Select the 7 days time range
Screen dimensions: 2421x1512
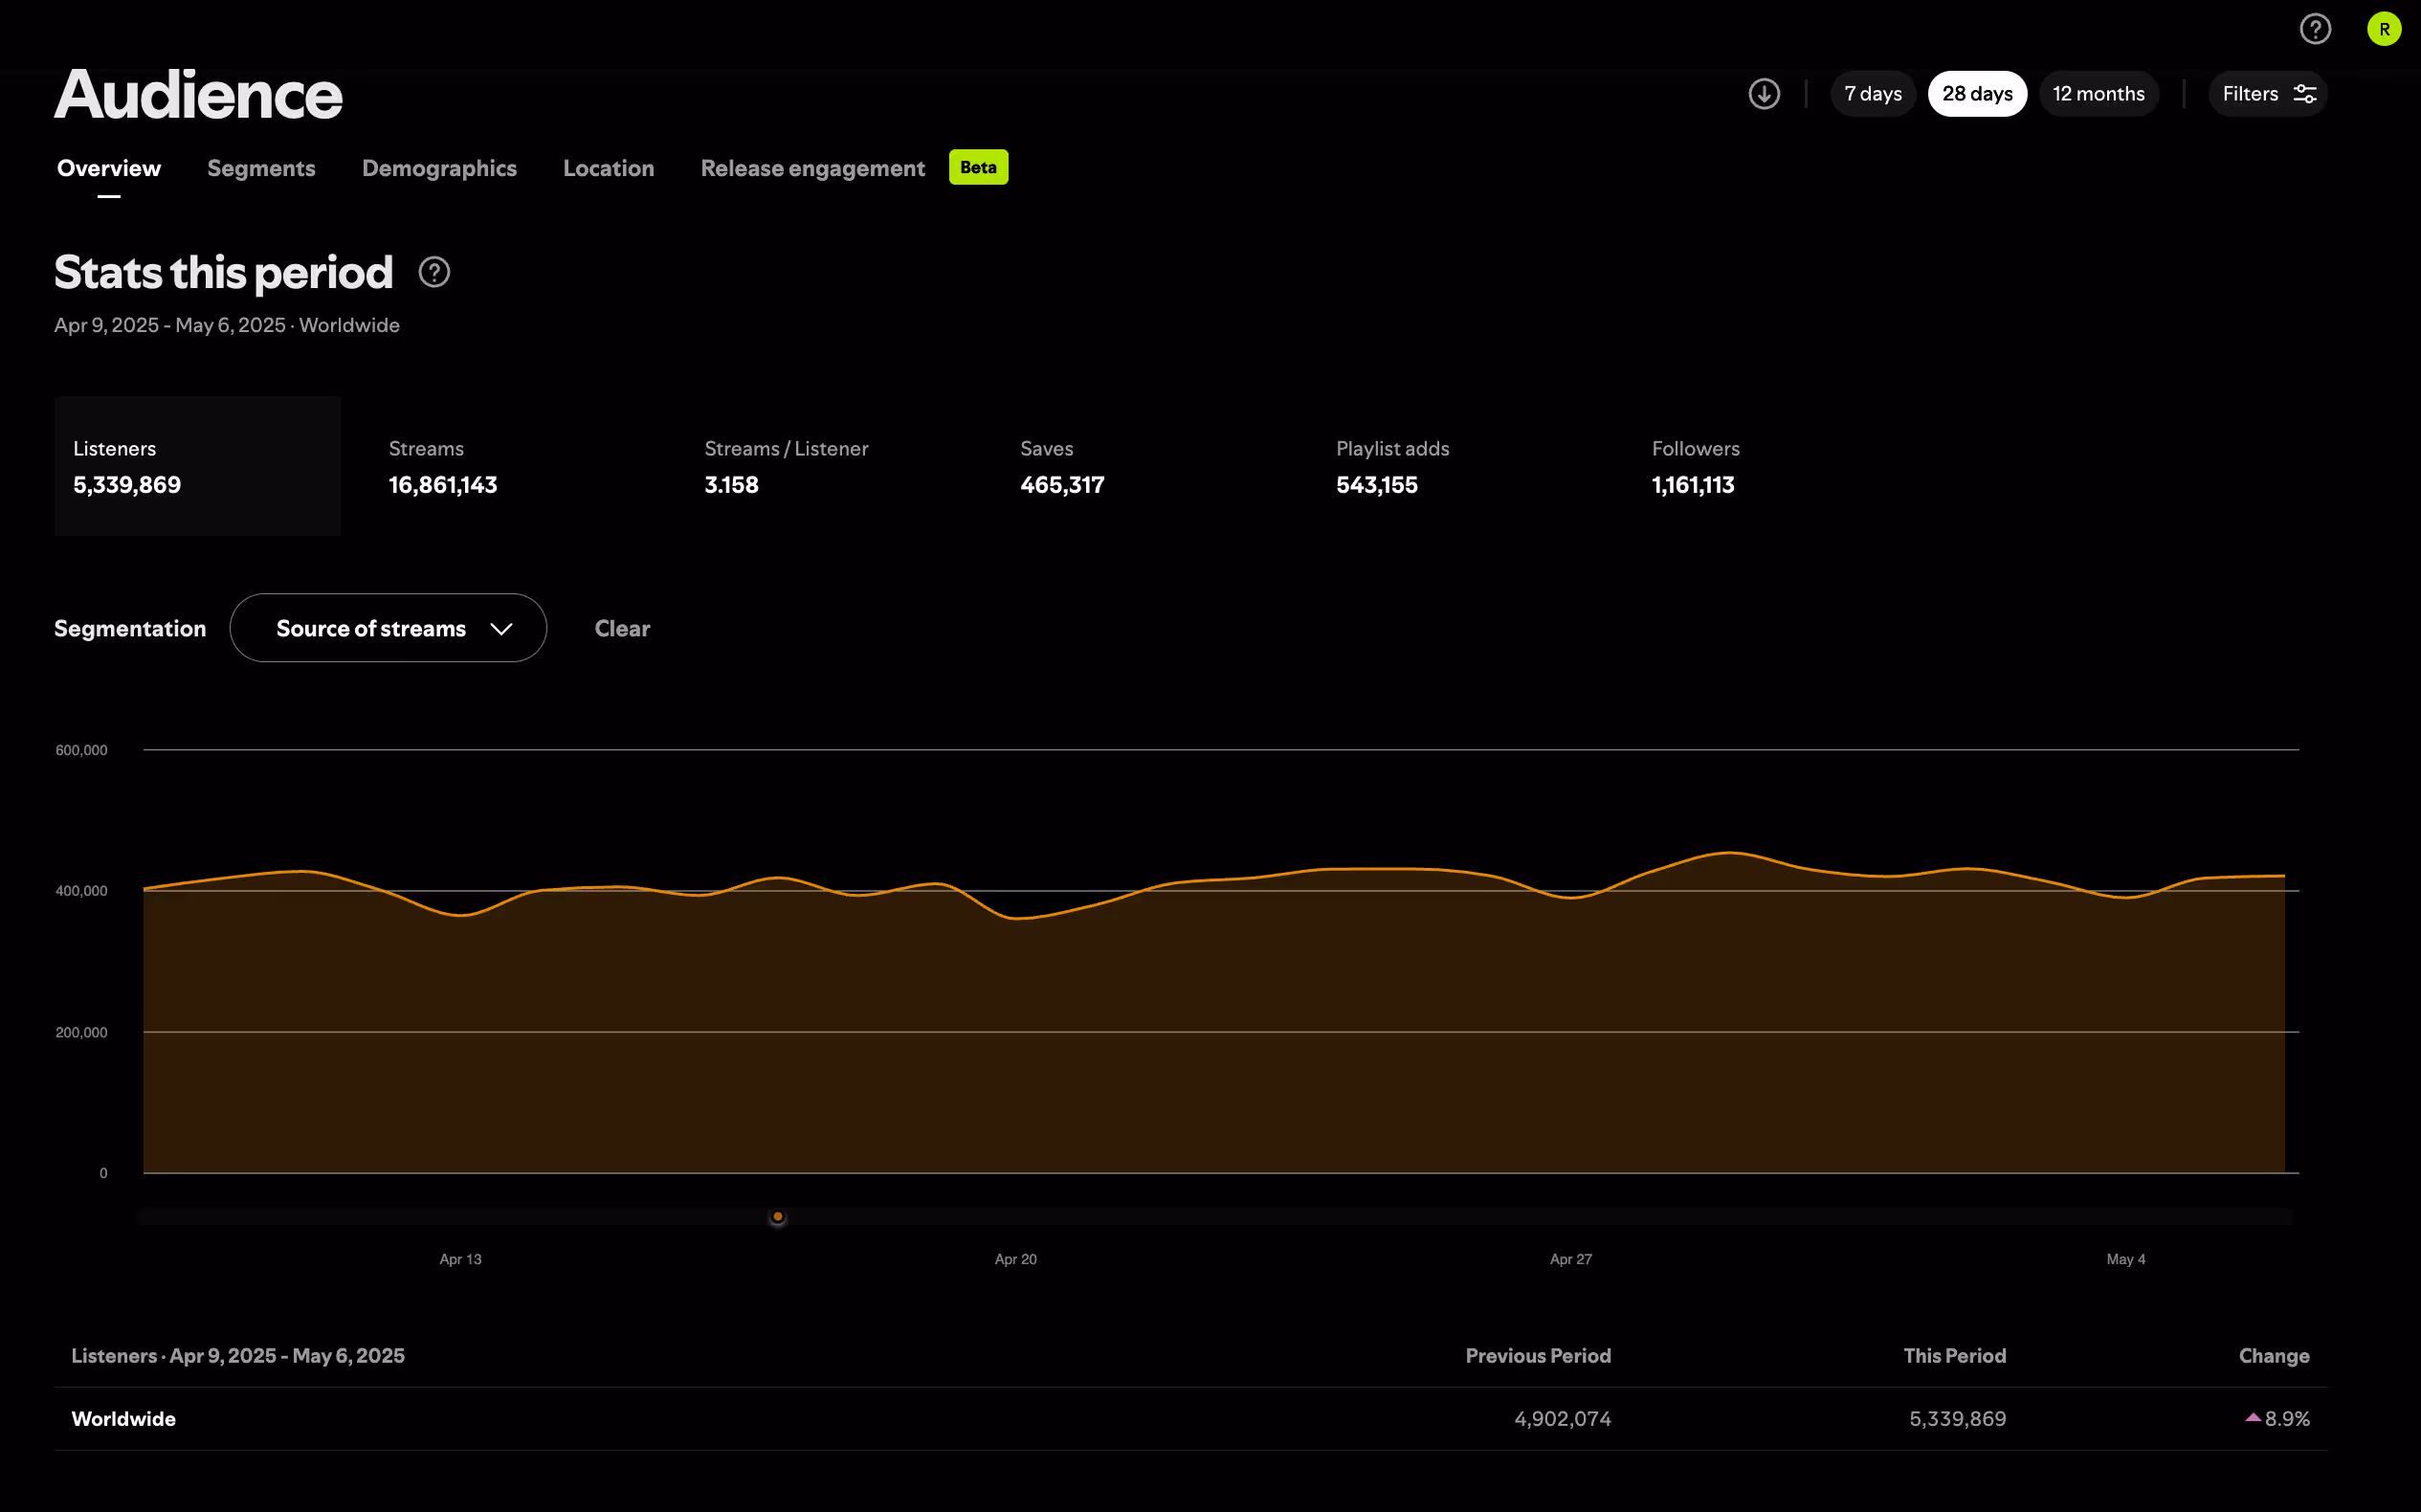tap(1872, 94)
